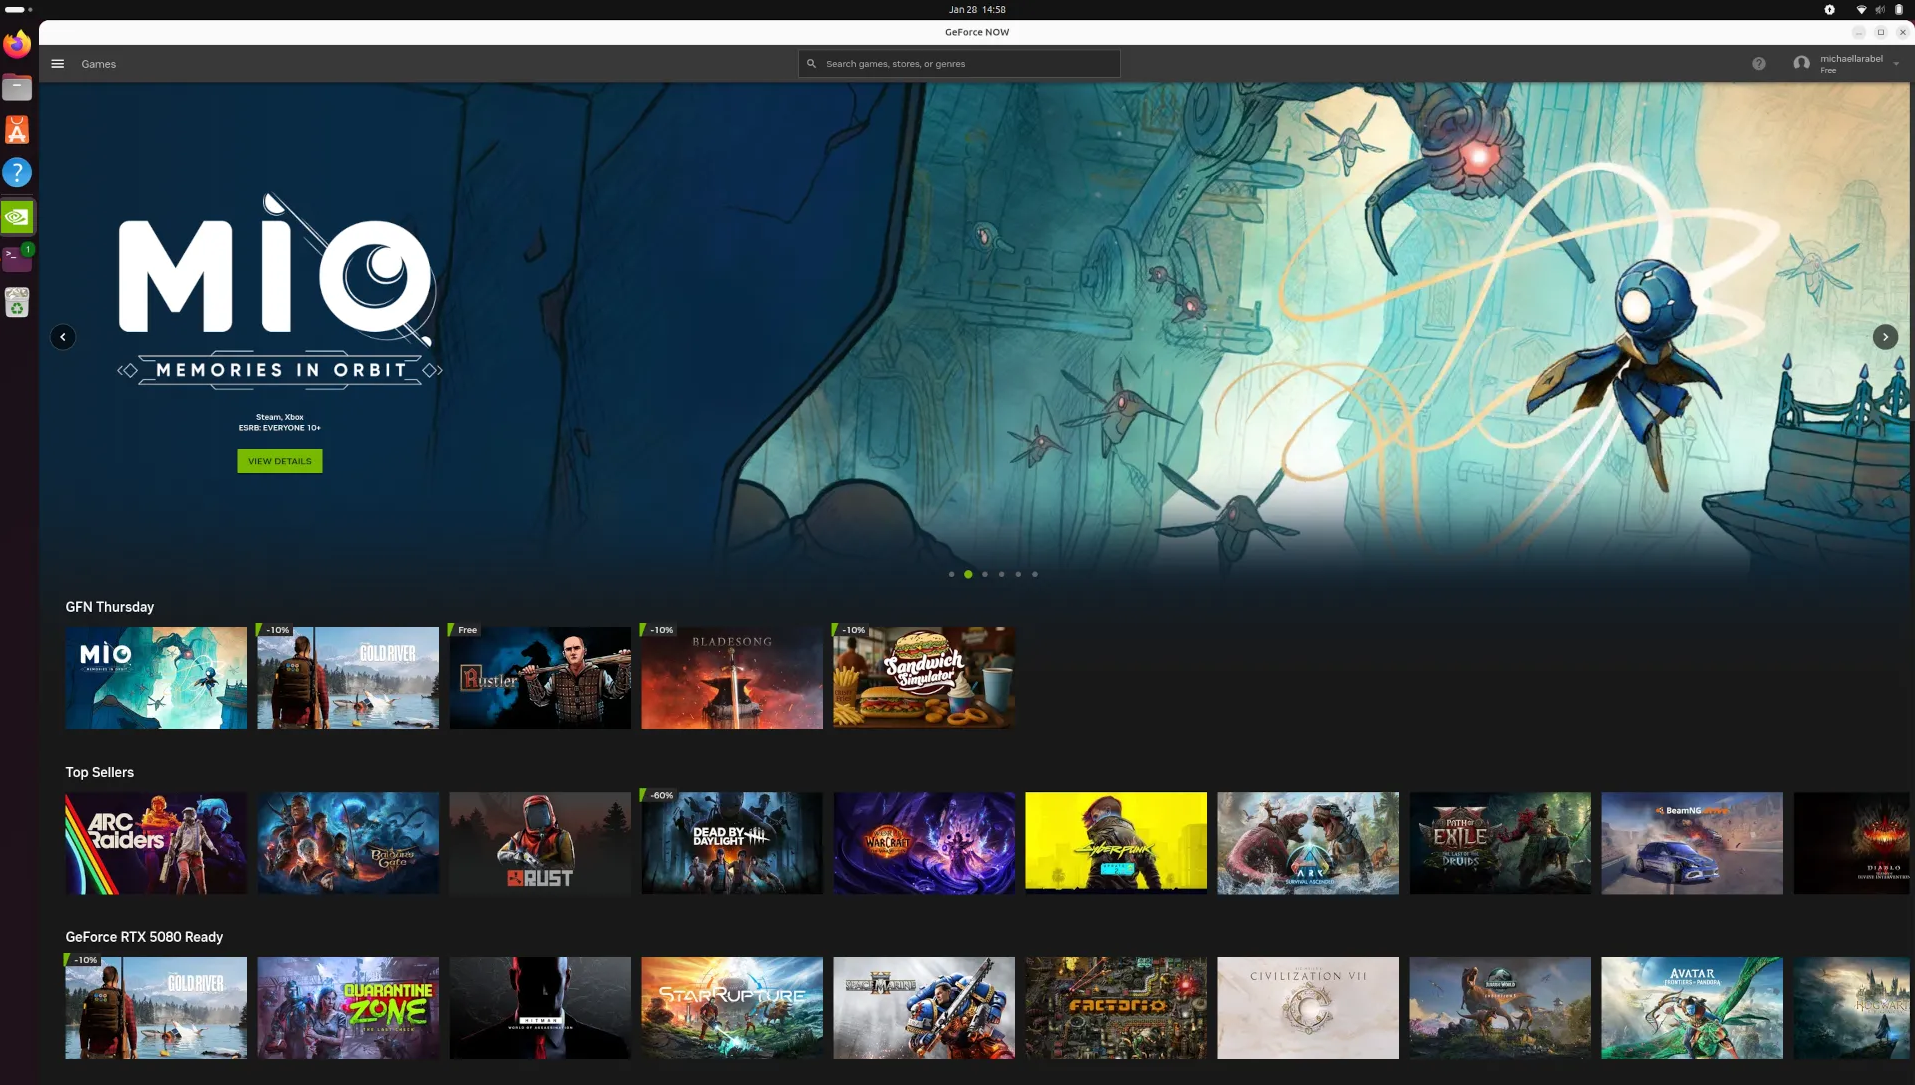Expand the account dropdown arrow

click(1896, 64)
